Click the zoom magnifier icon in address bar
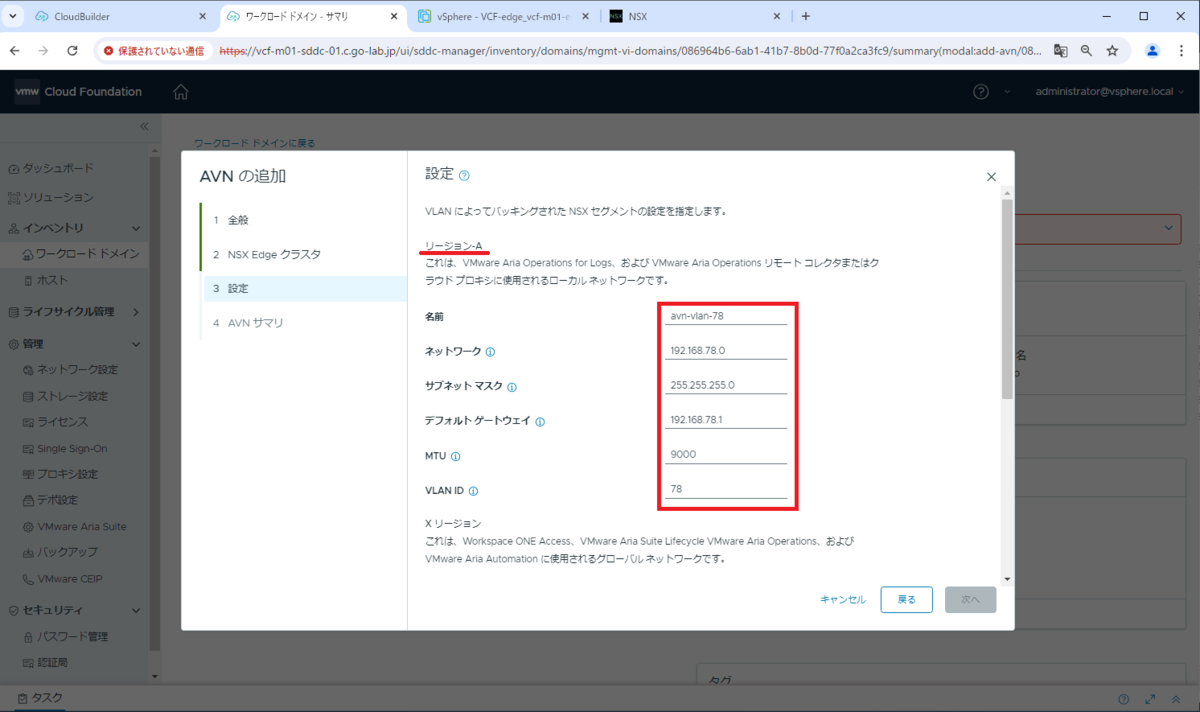This screenshot has width=1200, height=712. tap(1086, 50)
